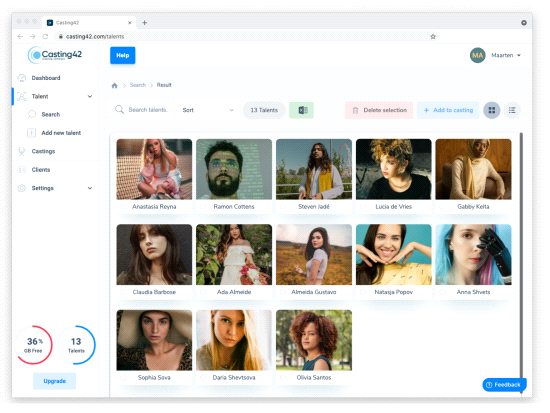
Task: Open a new browser tab
Action: click(145, 23)
